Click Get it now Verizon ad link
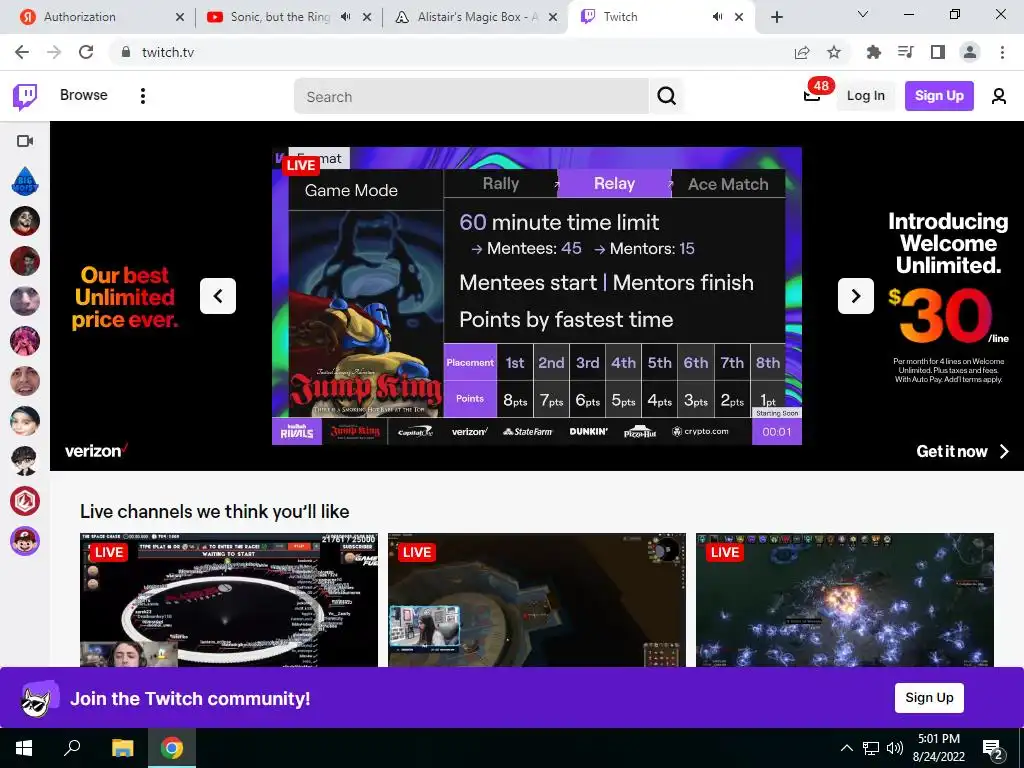1024x768 pixels. coord(963,451)
